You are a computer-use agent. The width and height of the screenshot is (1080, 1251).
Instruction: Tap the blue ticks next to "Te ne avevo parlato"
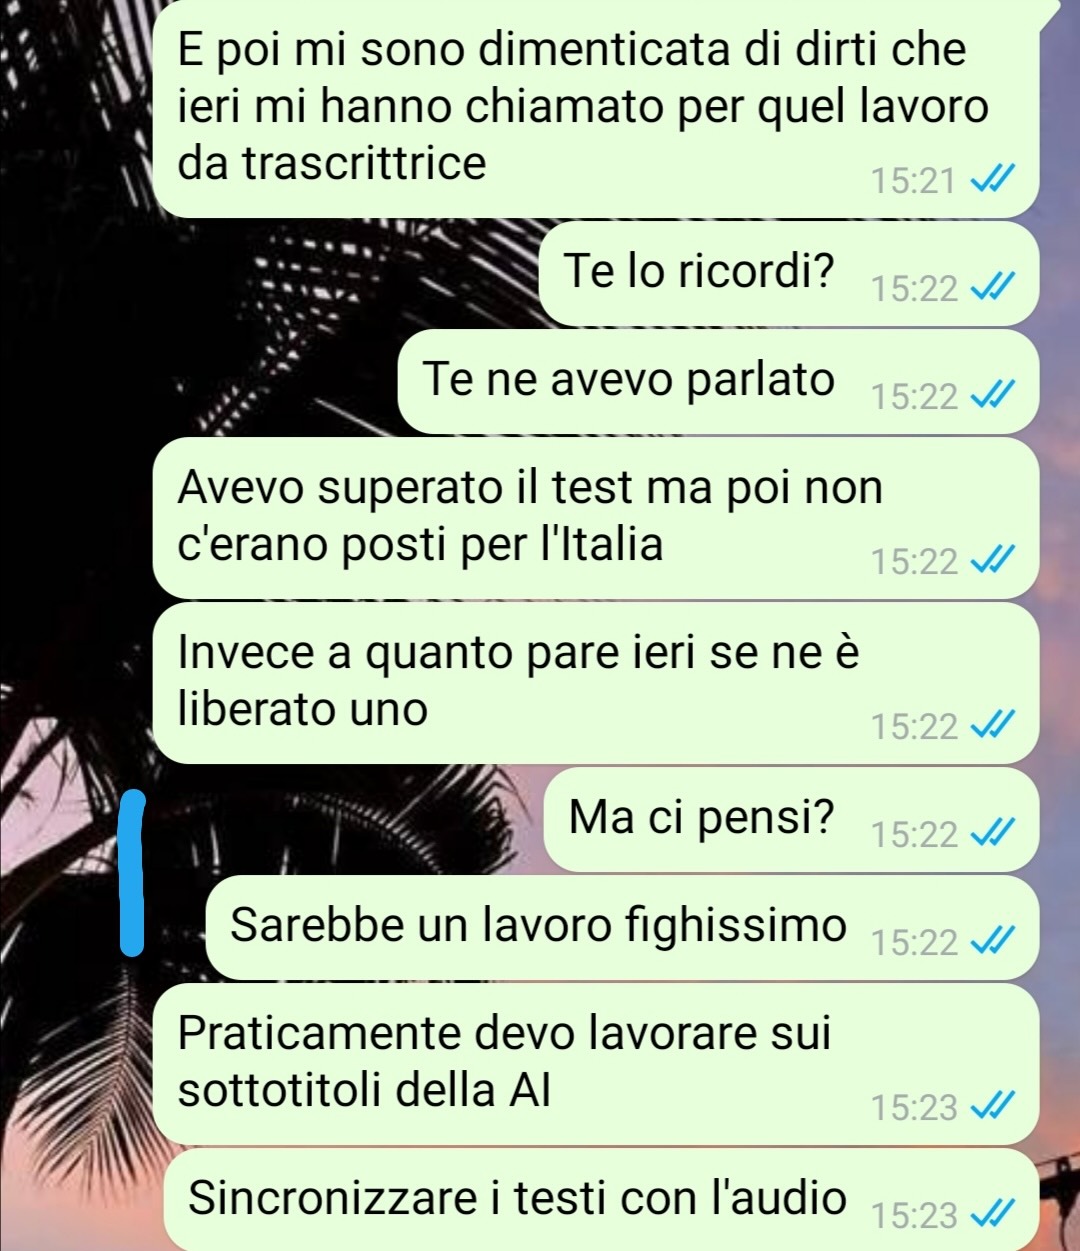click(x=993, y=397)
